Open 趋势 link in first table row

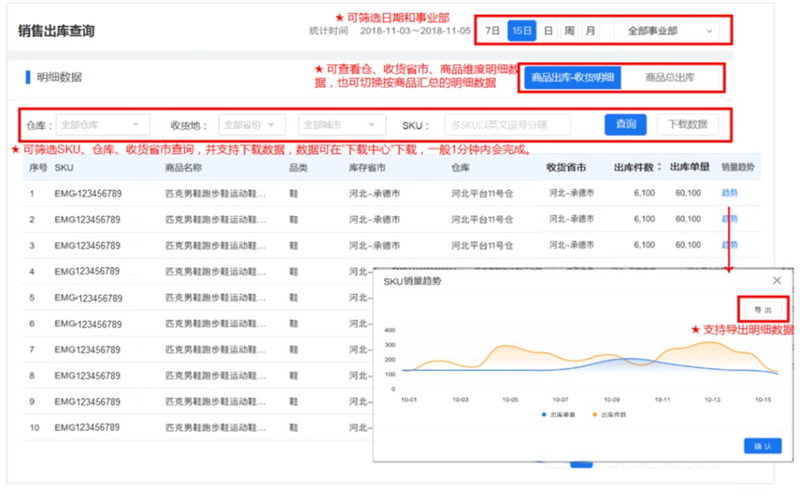[729, 192]
